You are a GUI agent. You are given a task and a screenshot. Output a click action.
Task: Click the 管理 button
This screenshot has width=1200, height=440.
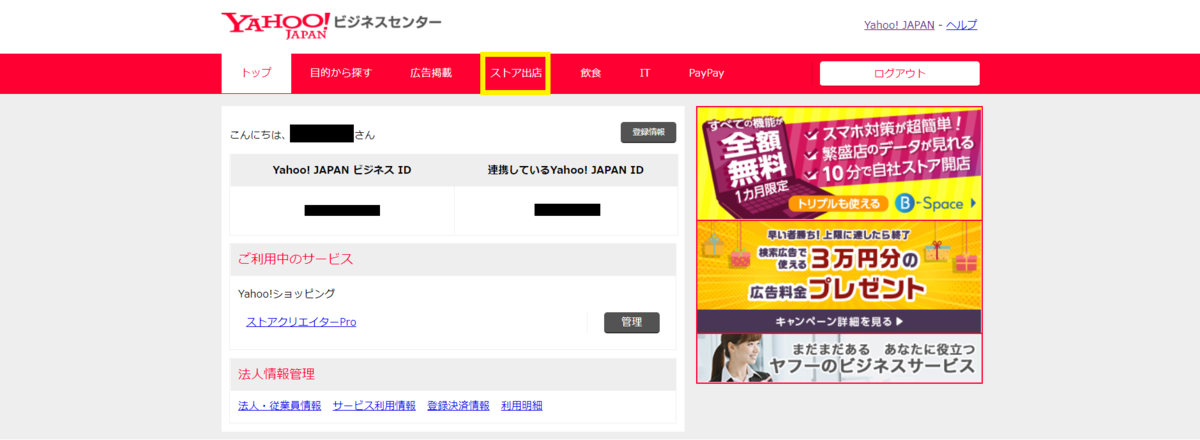(x=632, y=322)
